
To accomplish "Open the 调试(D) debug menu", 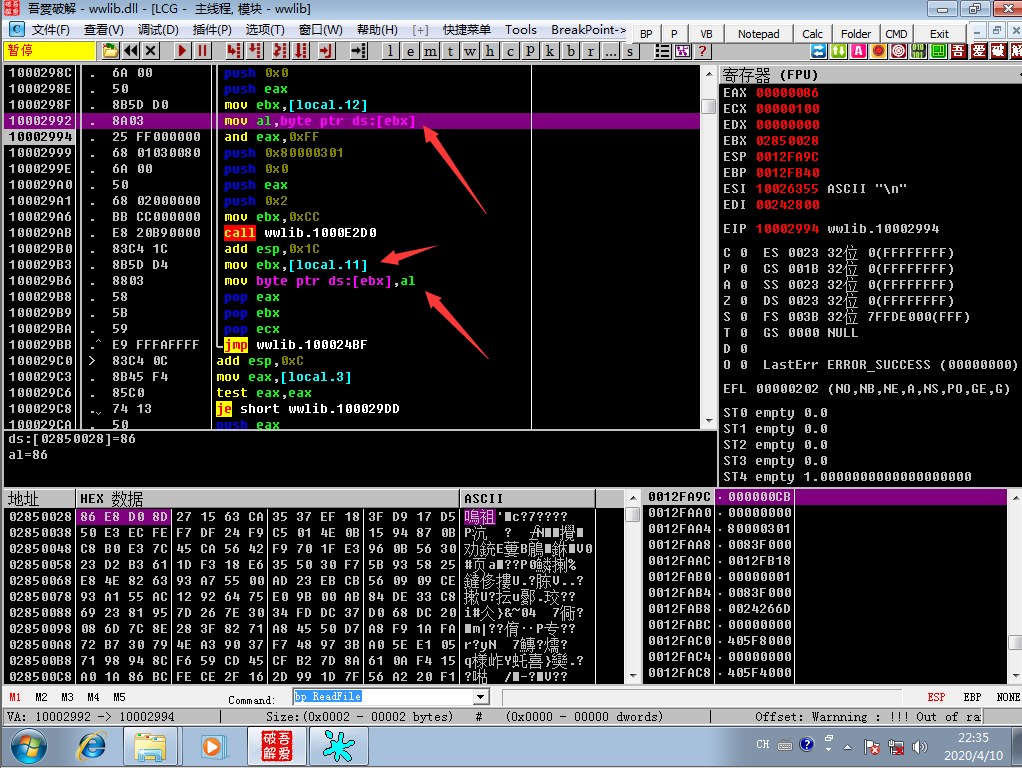I will click(158, 30).
